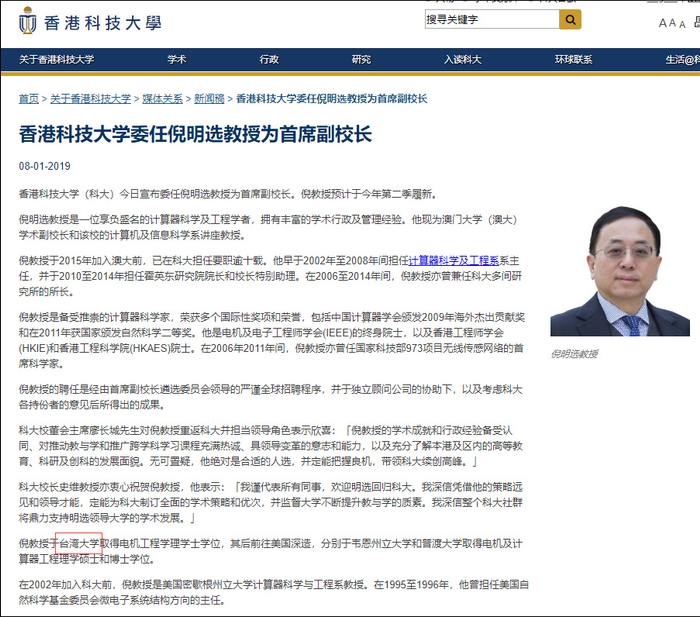Screen dimensions: 700x617
Task: Click the paragraph starting 香港科技大学（科大）今日宣布
Action: [228, 194]
